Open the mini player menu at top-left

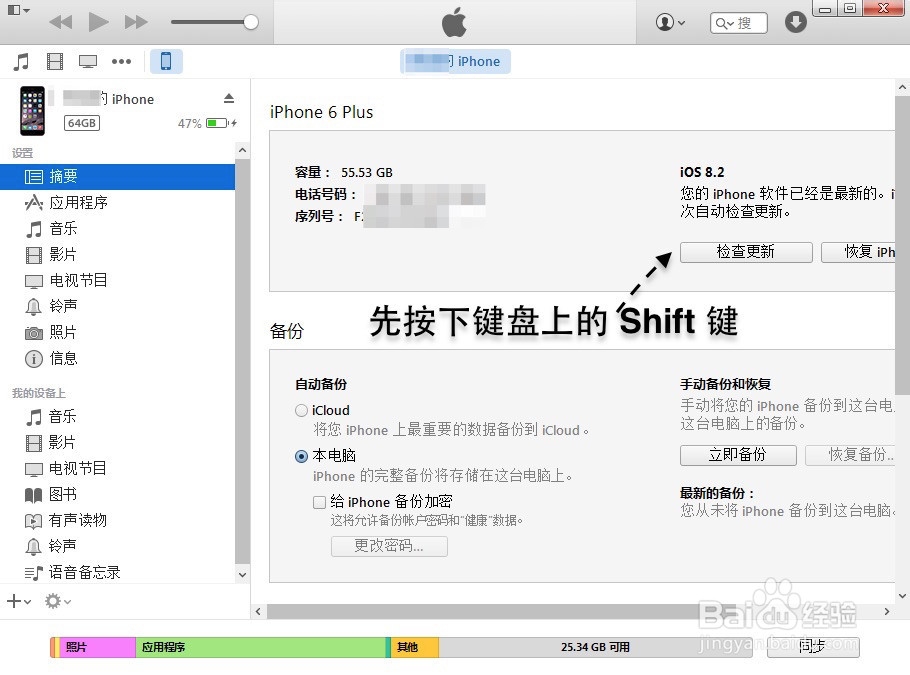point(19,10)
